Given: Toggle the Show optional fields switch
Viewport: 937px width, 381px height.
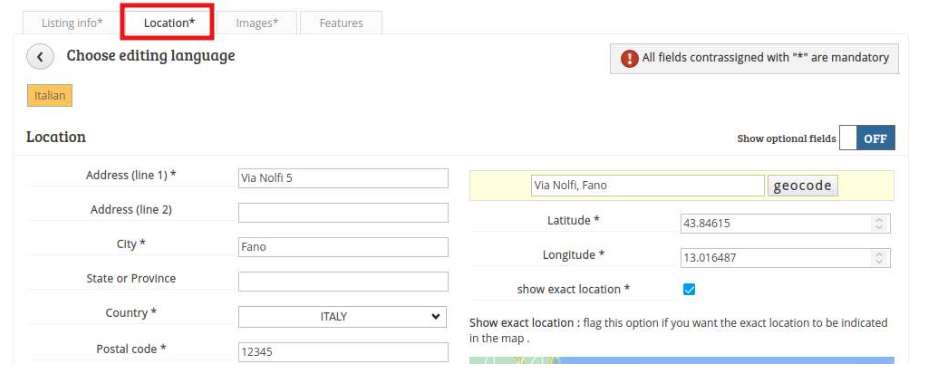Looking at the screenshot, I should pyautogui.click(x=866, y=138).
